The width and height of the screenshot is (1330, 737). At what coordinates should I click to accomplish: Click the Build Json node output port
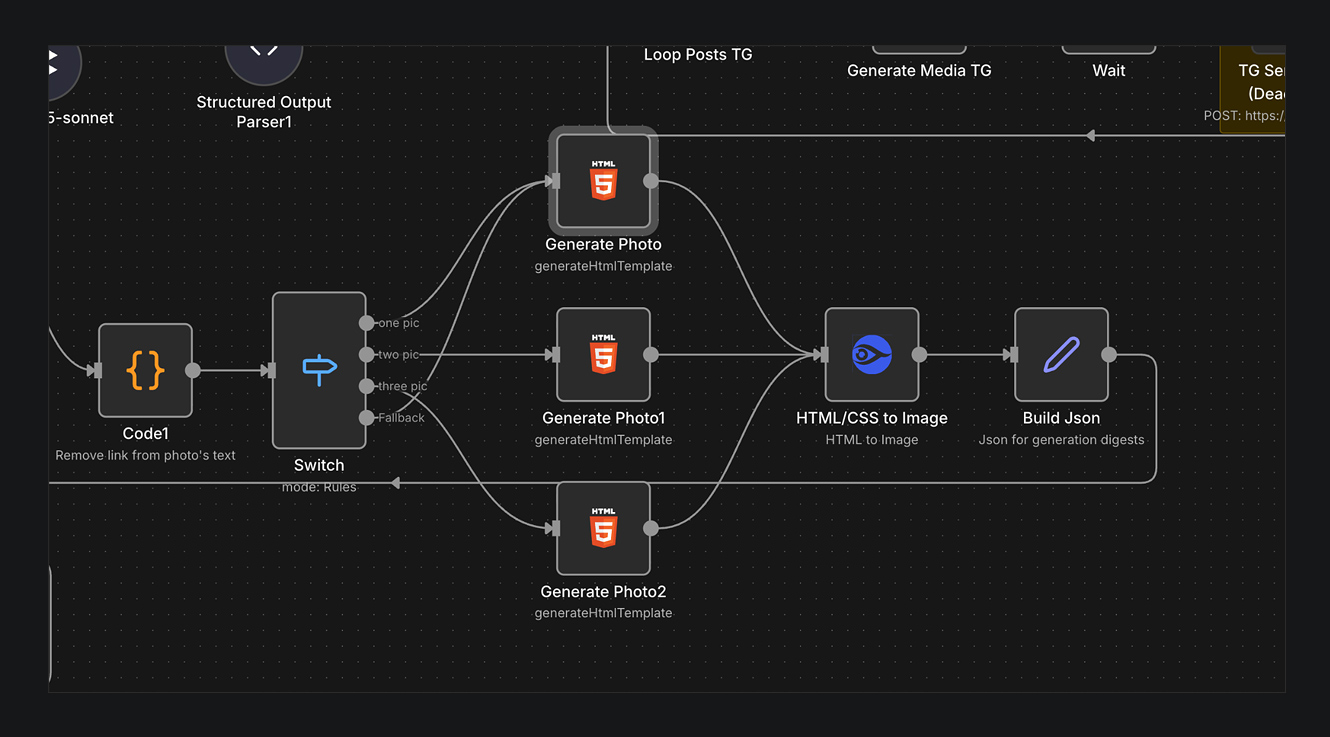coord(1109,354)
